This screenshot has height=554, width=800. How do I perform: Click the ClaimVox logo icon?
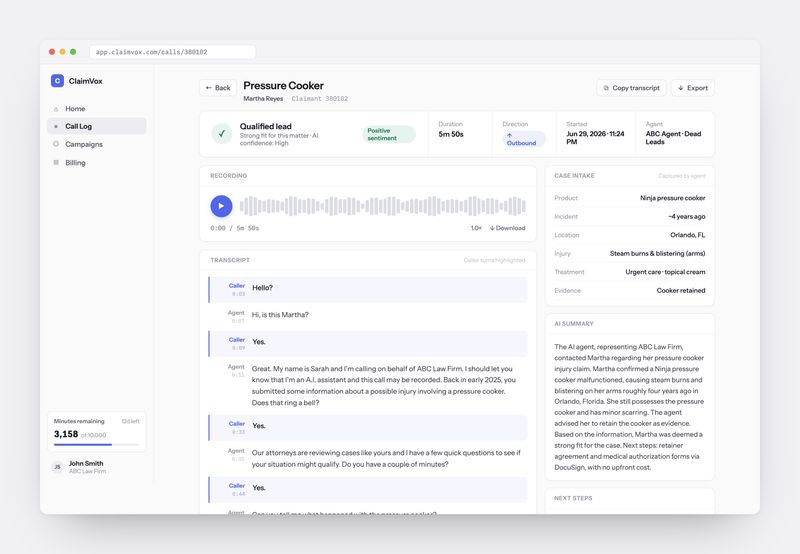(x=57, y=81)
